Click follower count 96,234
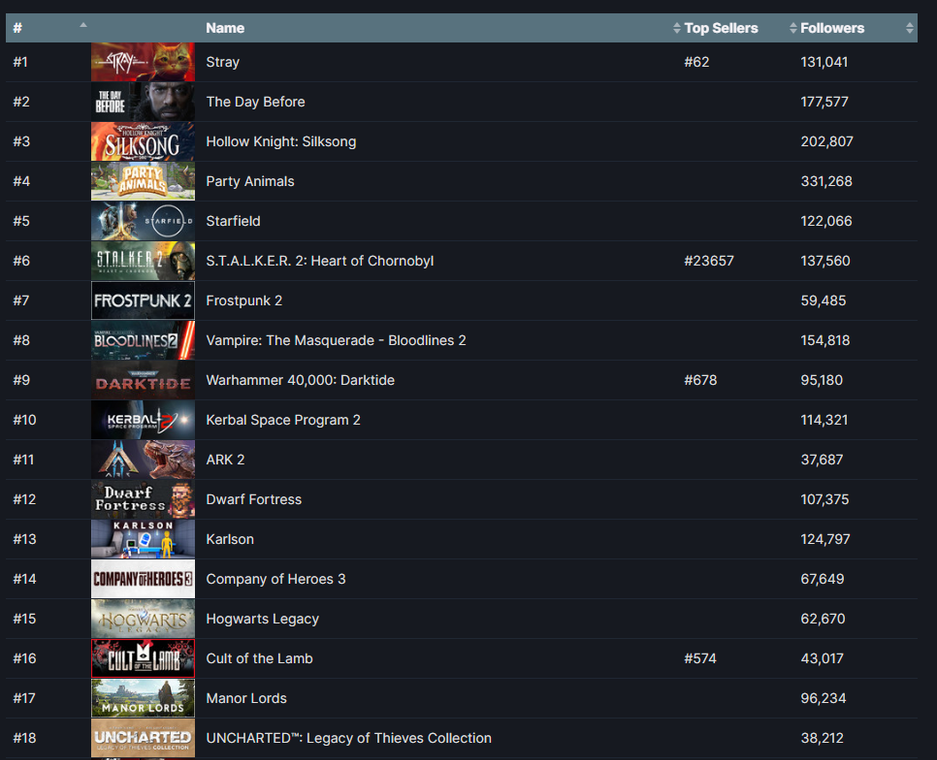Image resolution: width=937 pixels, height=760 pixels. (x=823, y=698)
